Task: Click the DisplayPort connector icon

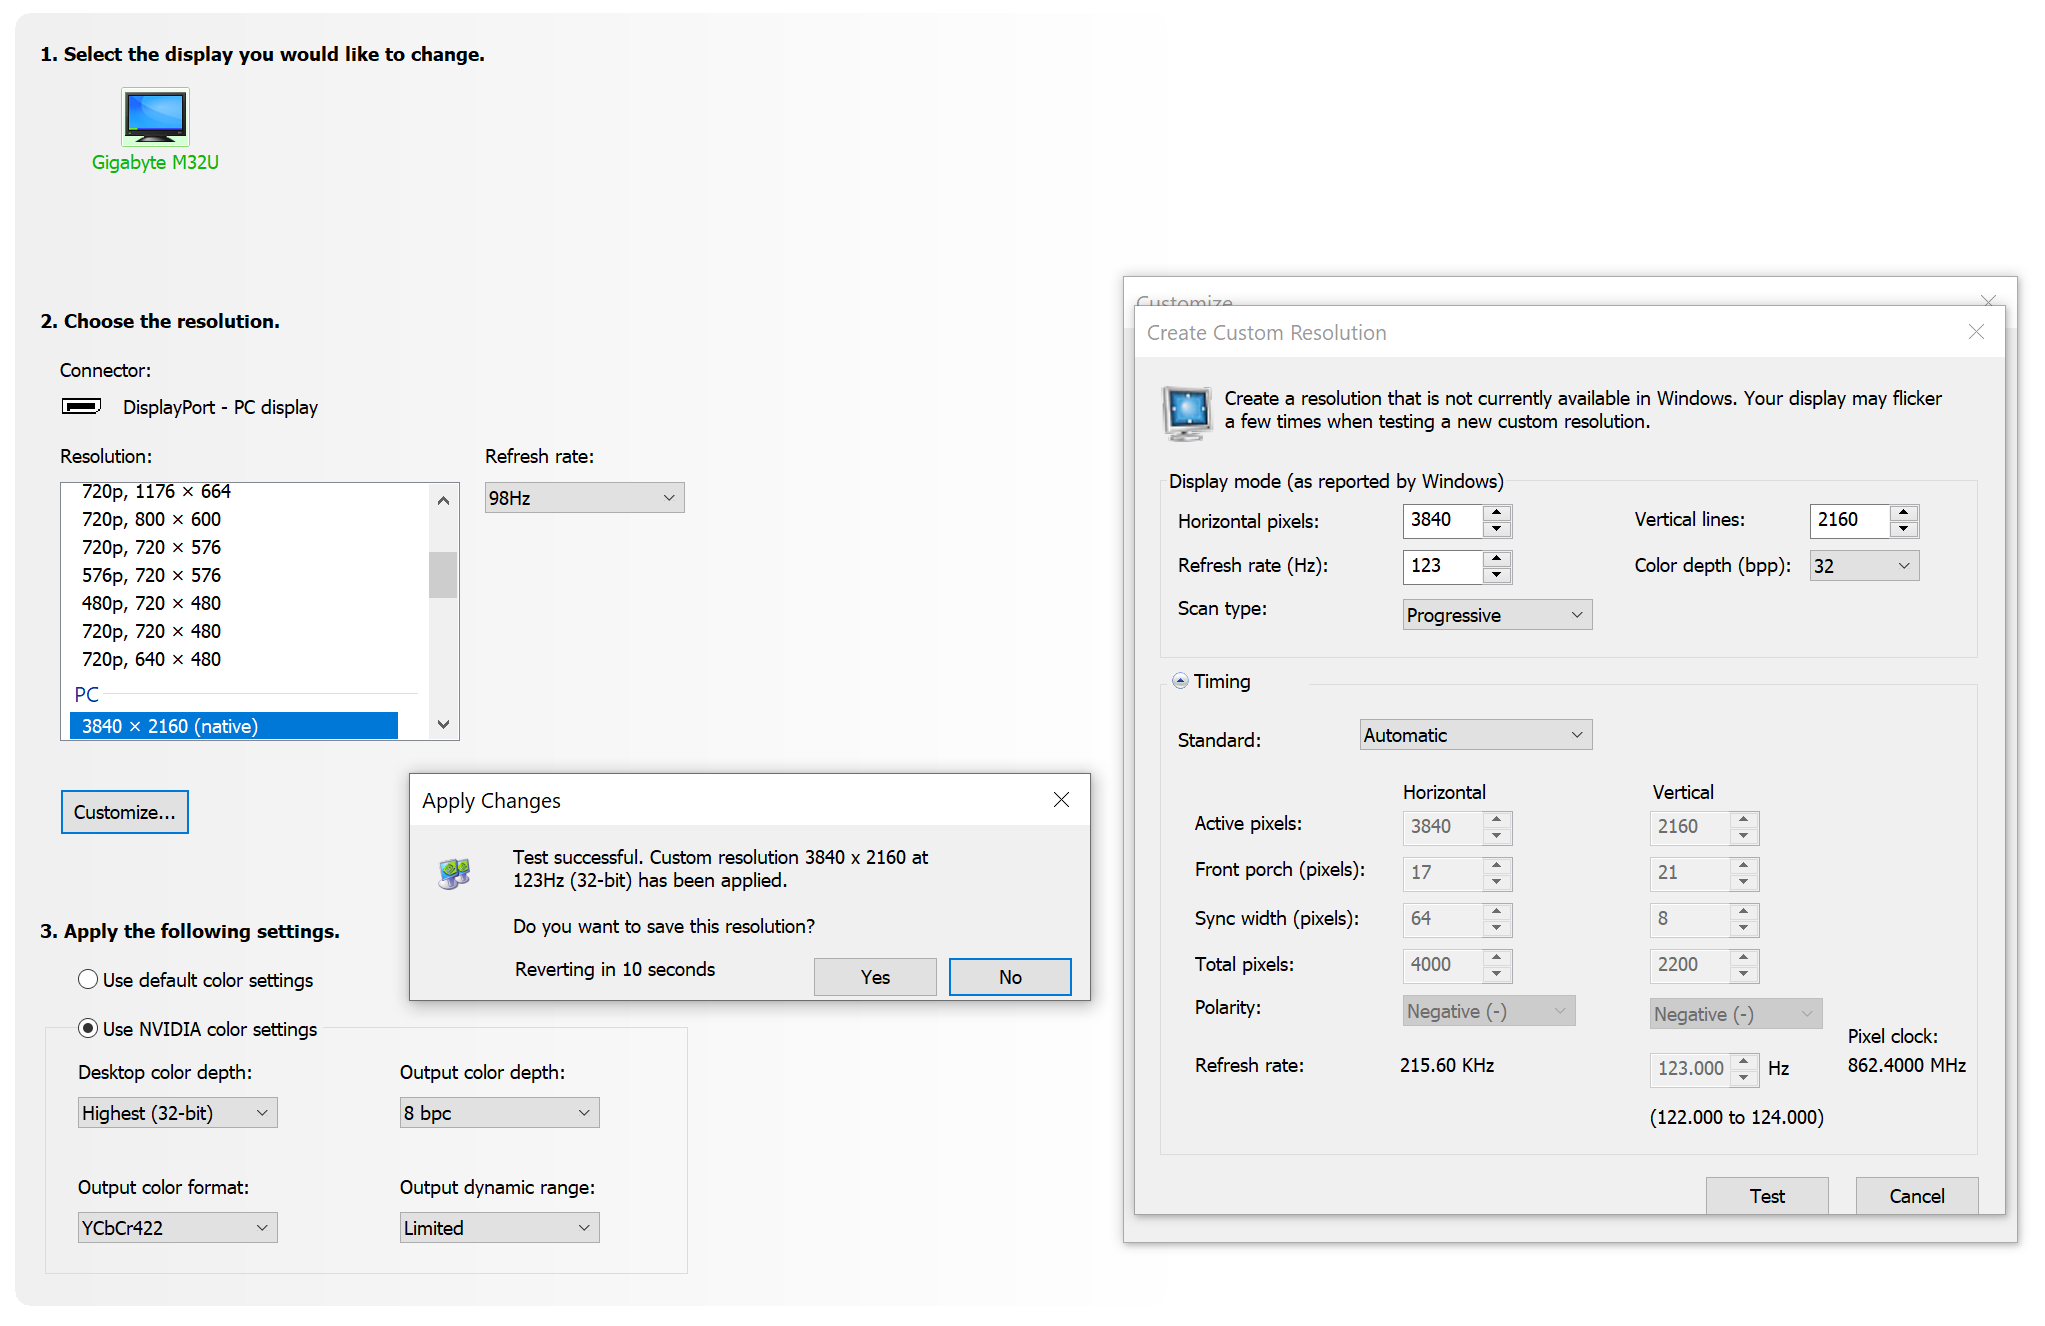Action: 81,406
